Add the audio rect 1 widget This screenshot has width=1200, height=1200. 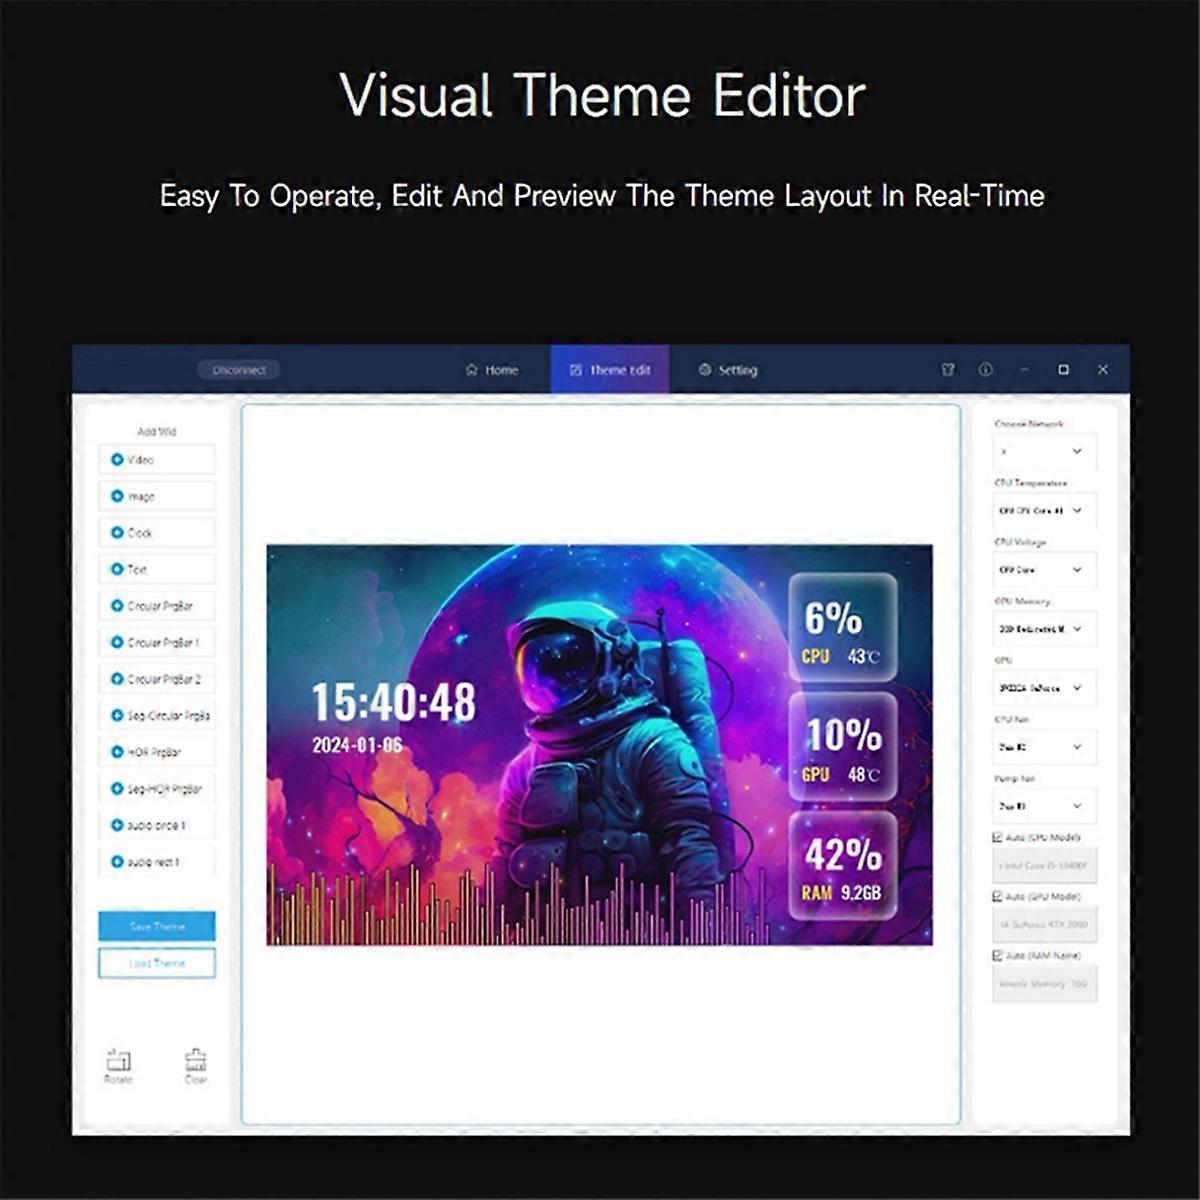[157, 862]
